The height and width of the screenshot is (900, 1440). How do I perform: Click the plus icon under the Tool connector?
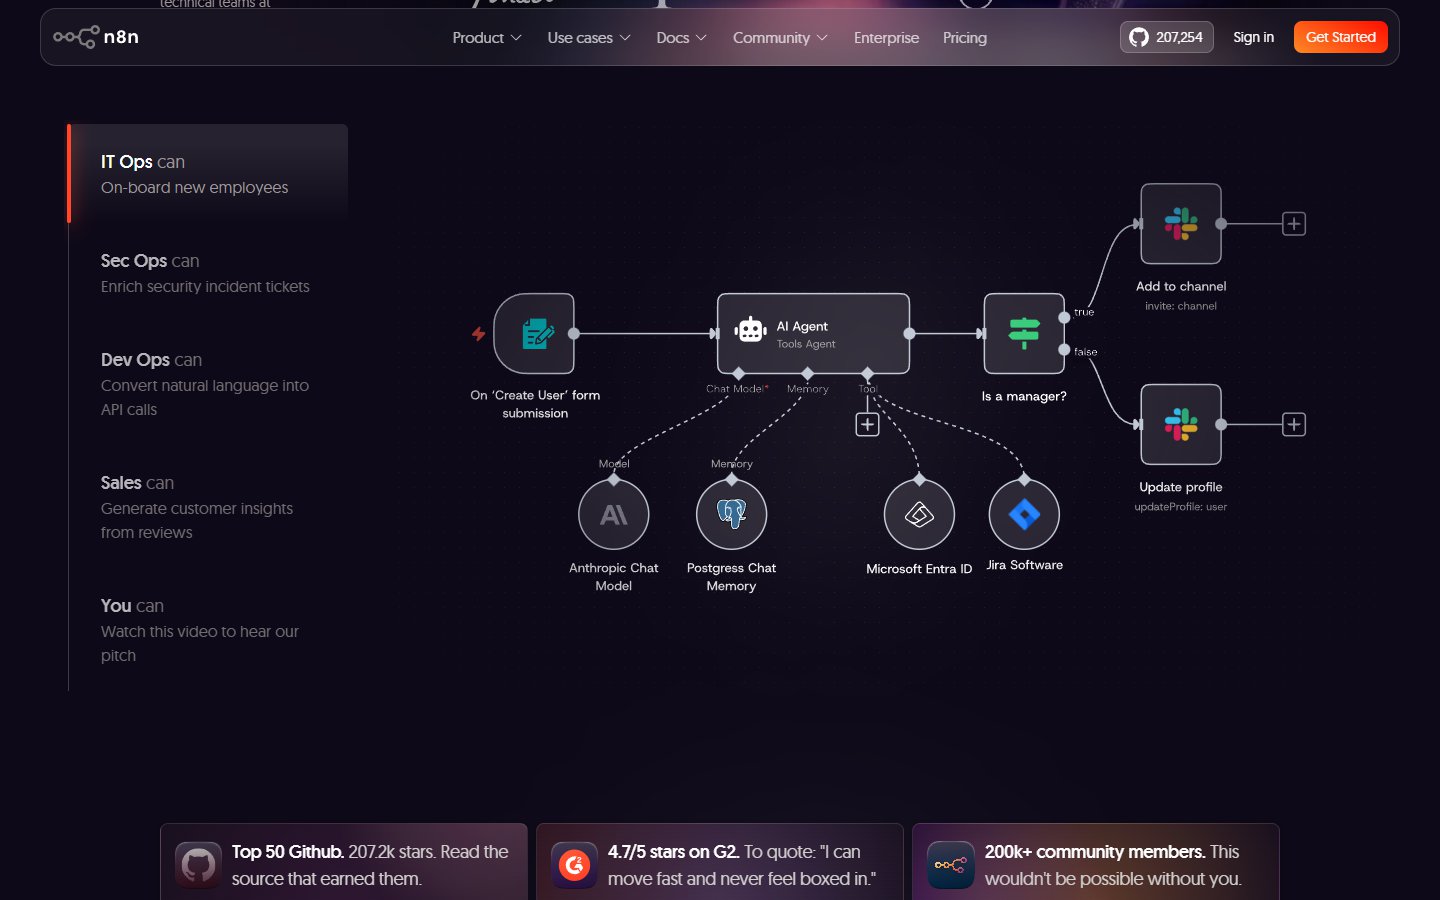(x=867, y=425)
